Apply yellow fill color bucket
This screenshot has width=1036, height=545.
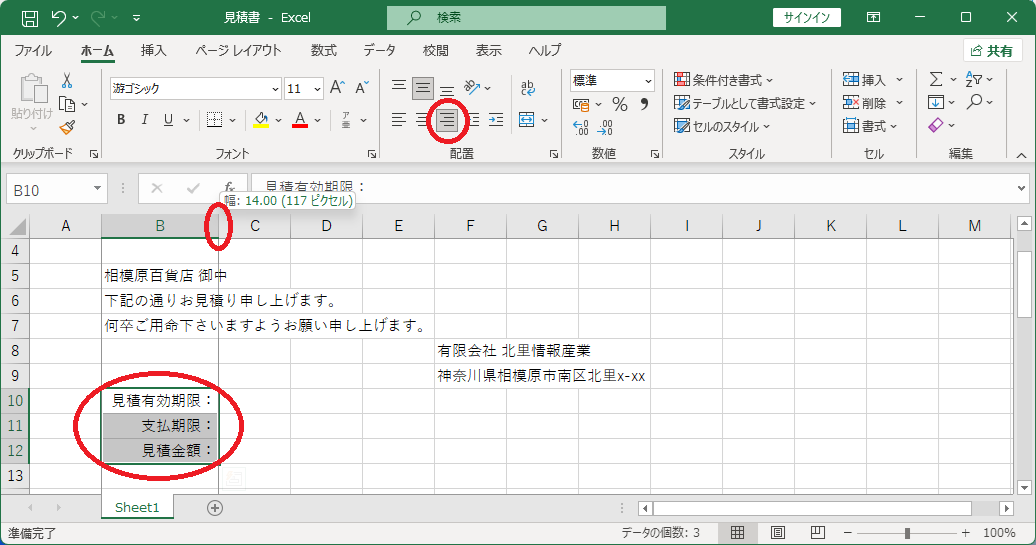[262, 120]
